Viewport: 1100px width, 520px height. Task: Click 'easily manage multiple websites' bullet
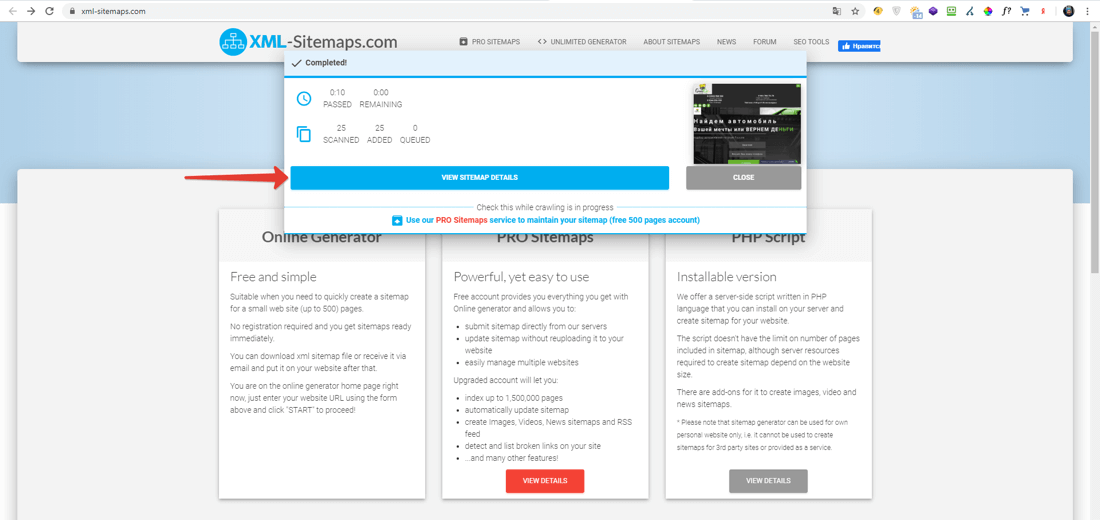[x=521, y=363]
